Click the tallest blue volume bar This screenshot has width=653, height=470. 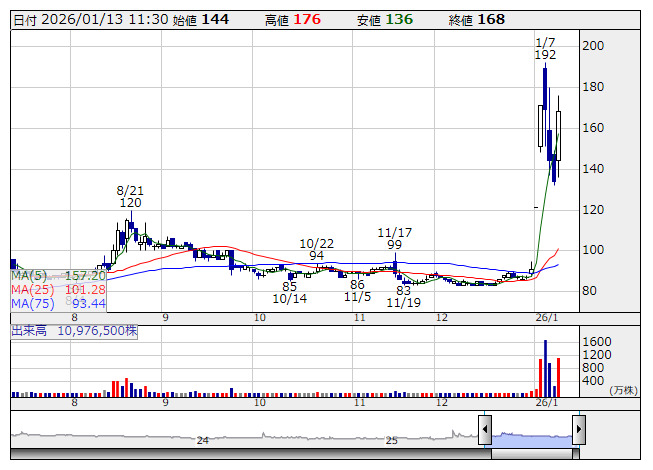545,368
